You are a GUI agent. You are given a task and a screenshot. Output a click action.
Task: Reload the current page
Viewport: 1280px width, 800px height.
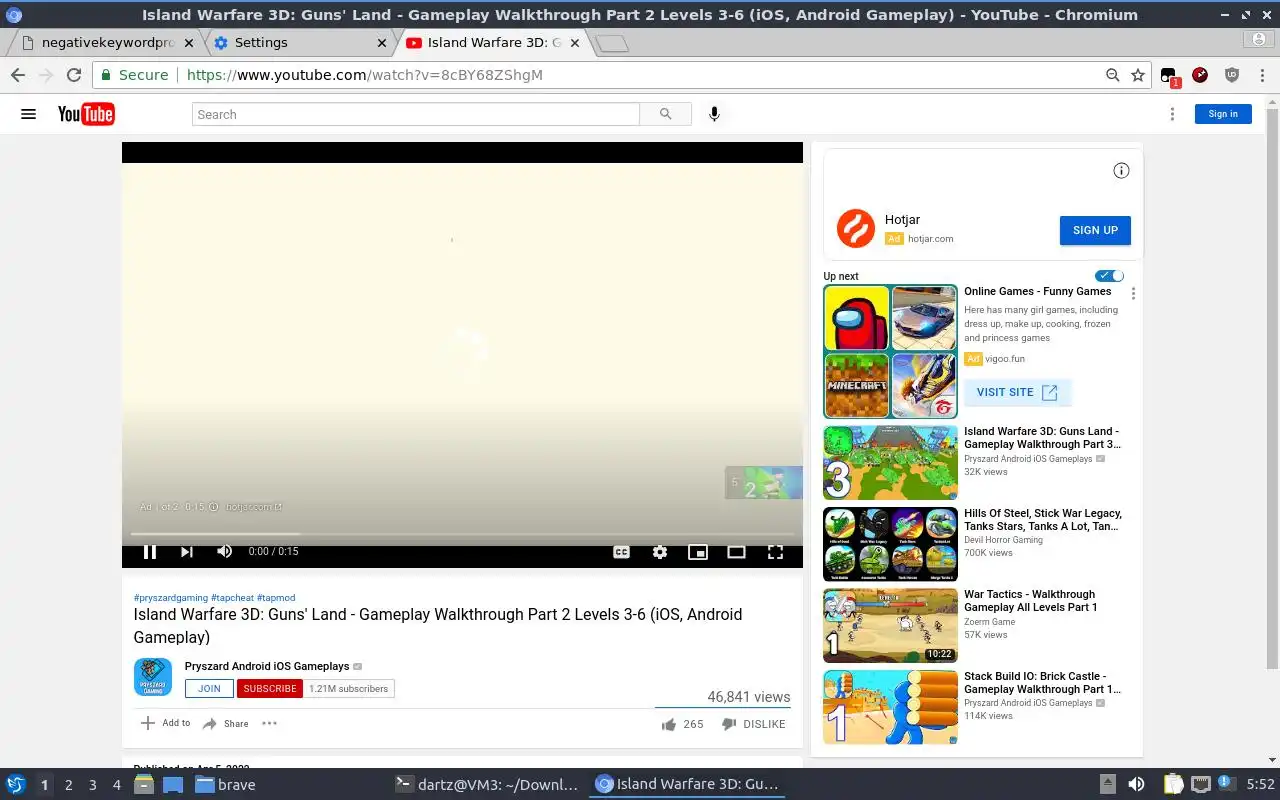click(73, 75)
